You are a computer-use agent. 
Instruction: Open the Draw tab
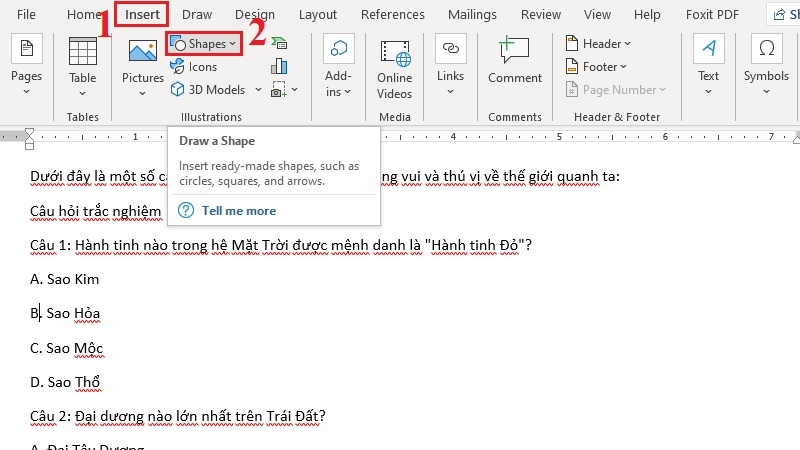(x=197, y=14)
